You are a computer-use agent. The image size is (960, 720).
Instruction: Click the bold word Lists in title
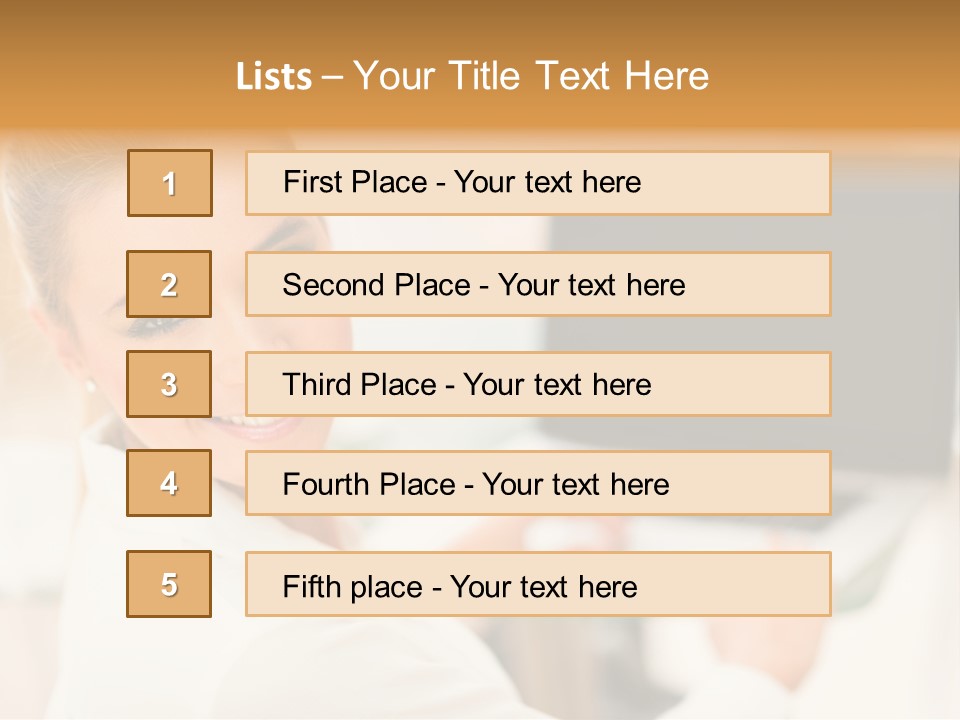274,77
